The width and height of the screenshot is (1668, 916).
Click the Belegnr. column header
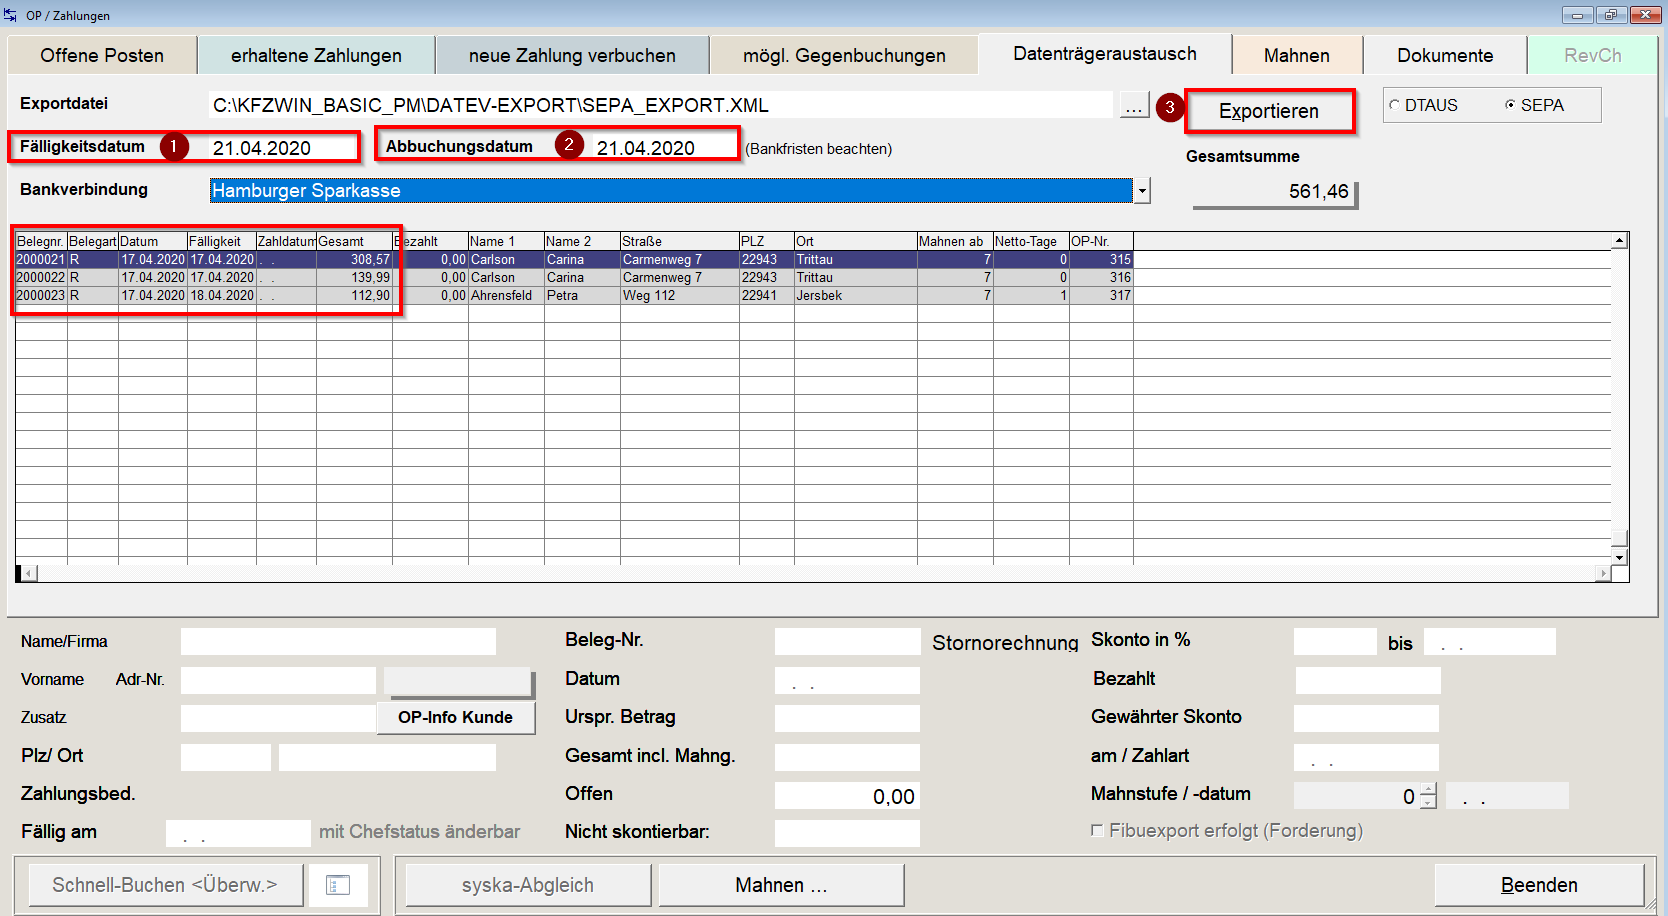tap(41, 241)
